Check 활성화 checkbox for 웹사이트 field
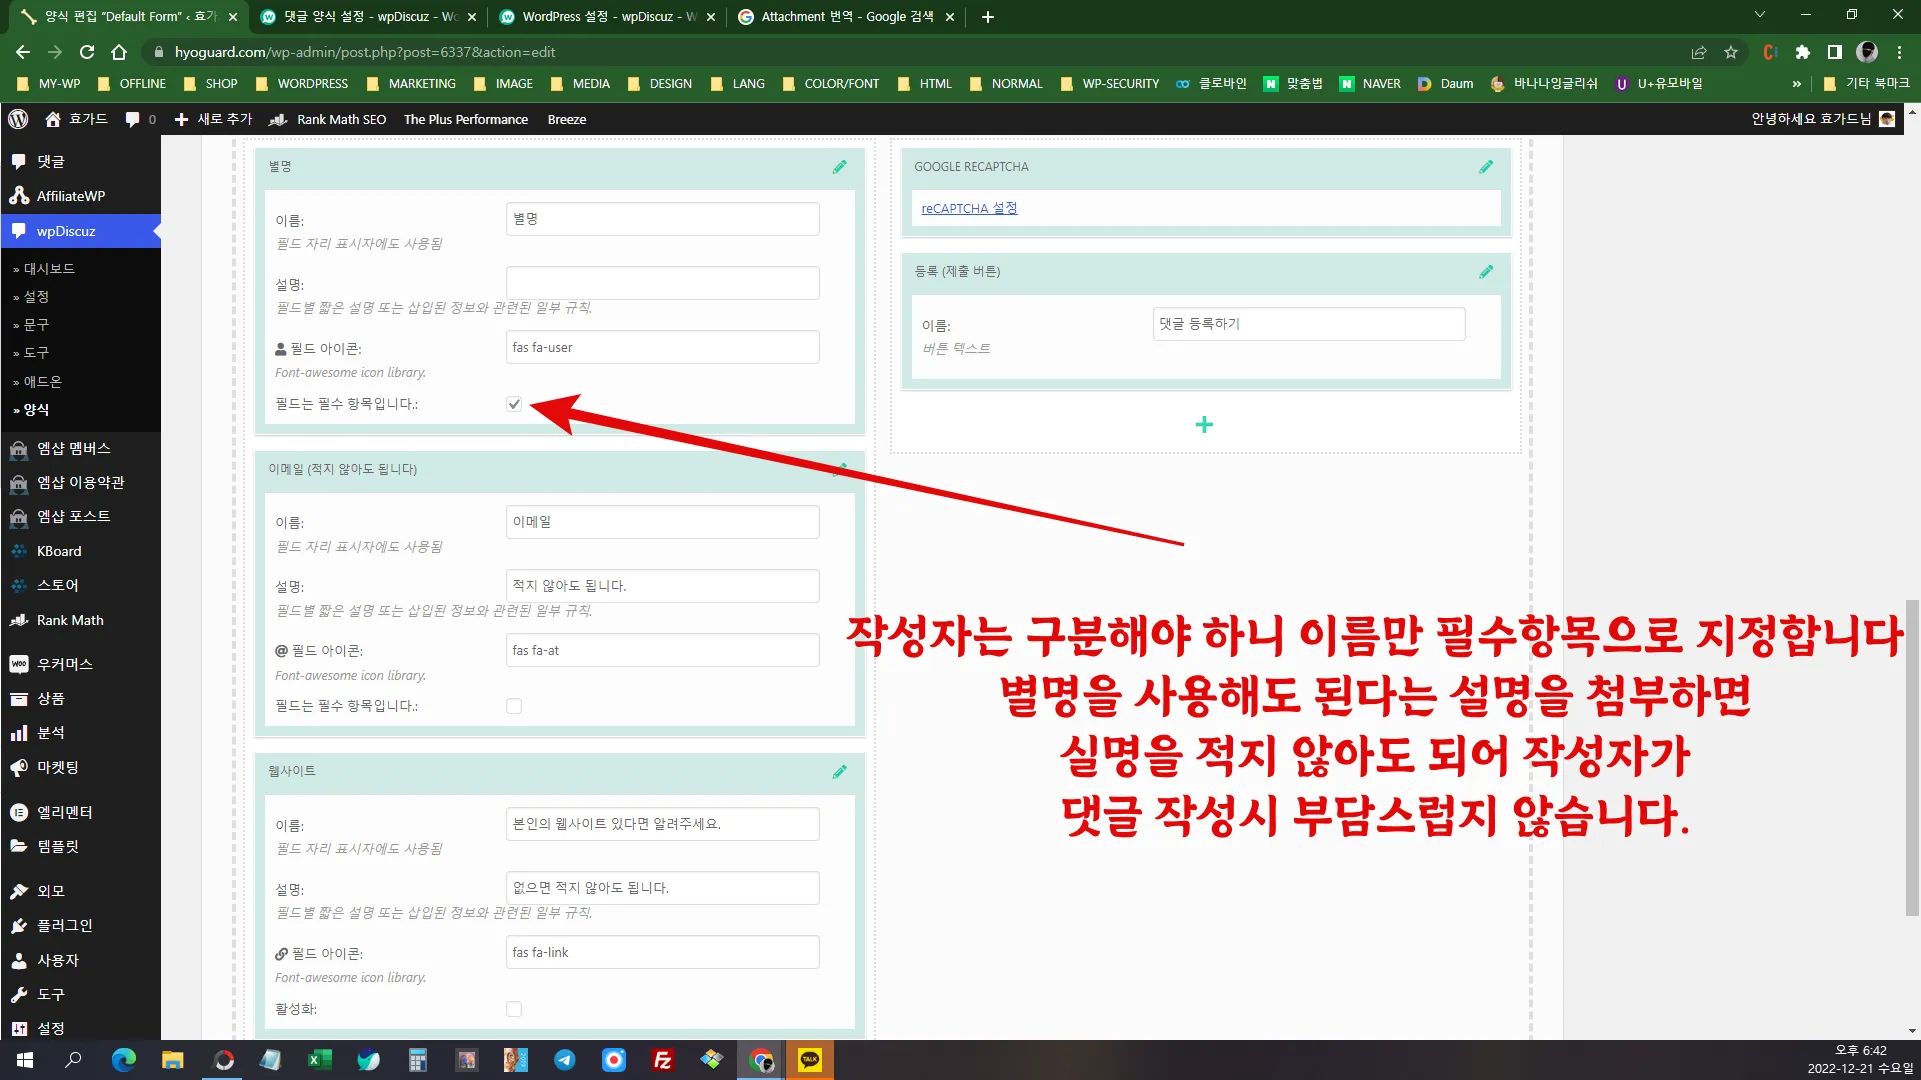 click(x=514, y=1009)
